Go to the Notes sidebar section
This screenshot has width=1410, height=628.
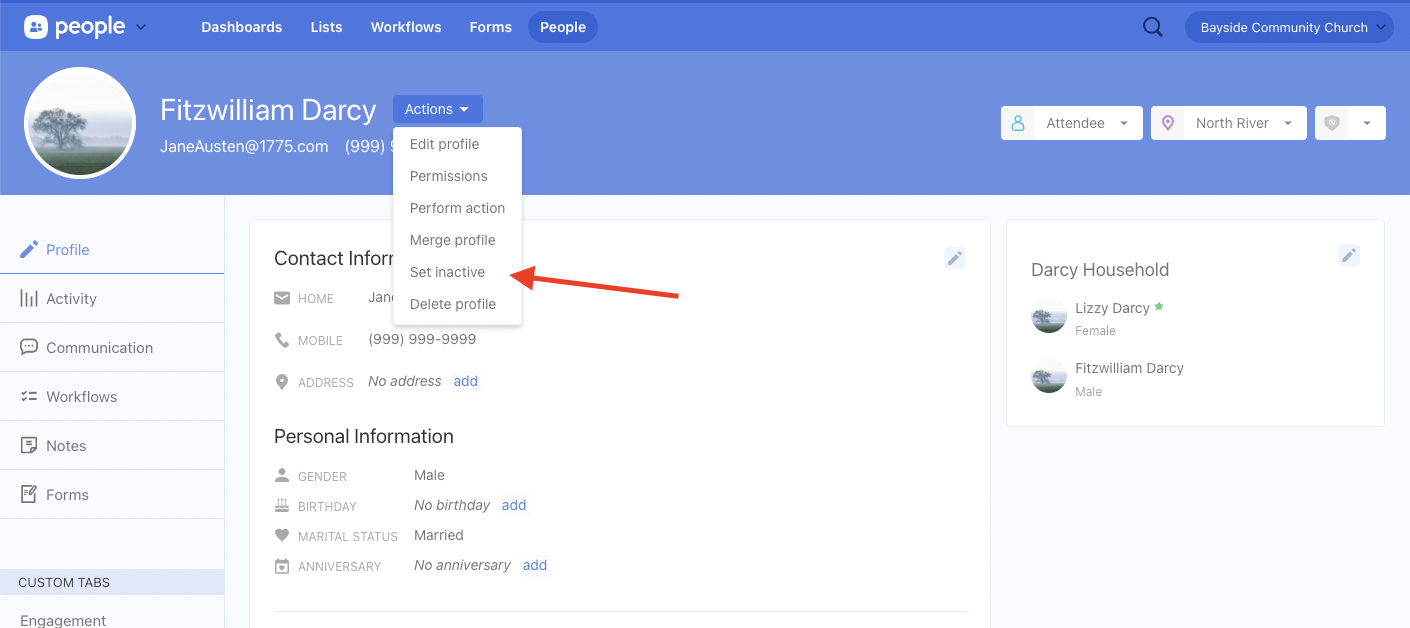click(66, 445)
